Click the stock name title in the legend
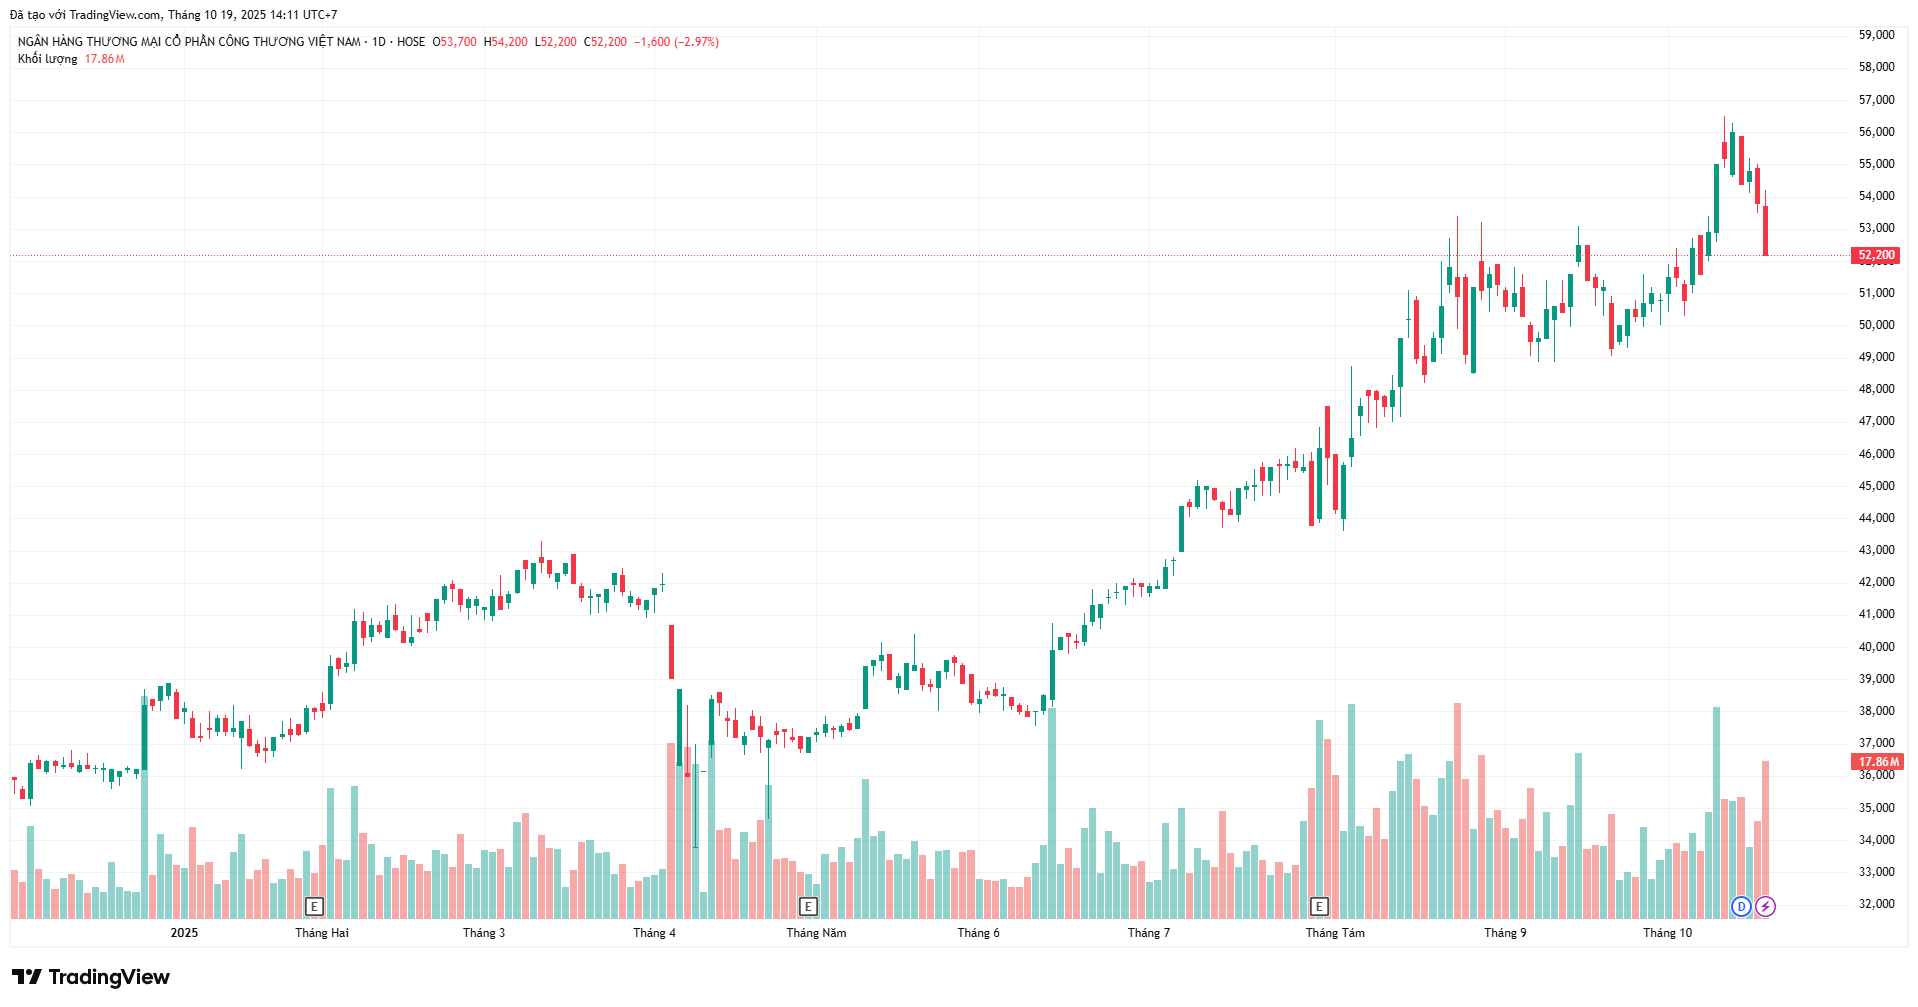 pos(189,42)
